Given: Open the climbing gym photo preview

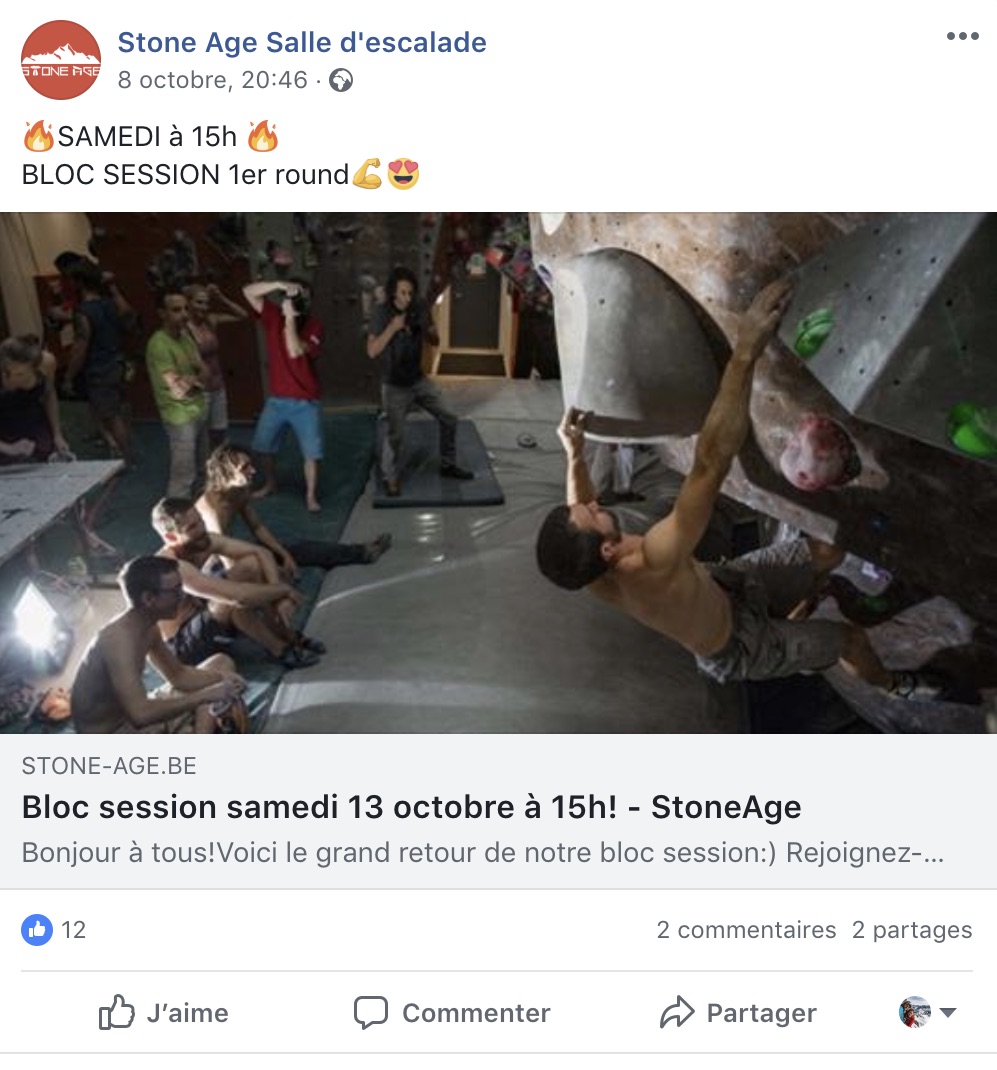Looking at the screenshot, I should pyautogui.click(x=498, y=473).
